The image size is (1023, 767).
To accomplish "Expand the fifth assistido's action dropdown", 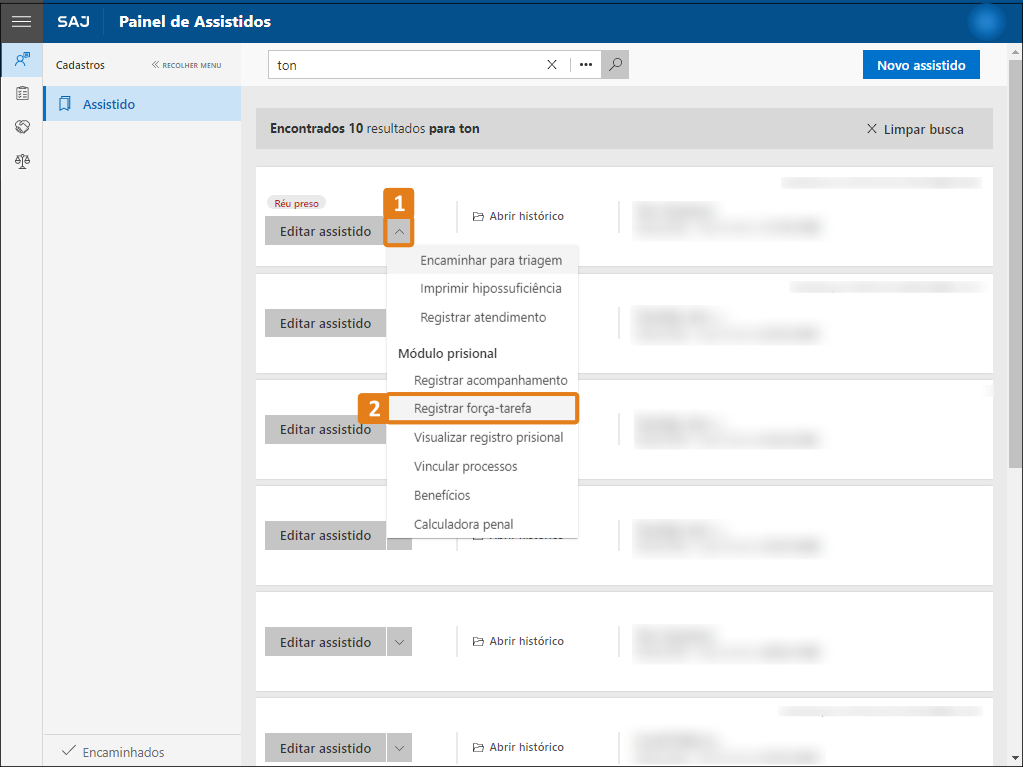I will [x=399, y=642].
